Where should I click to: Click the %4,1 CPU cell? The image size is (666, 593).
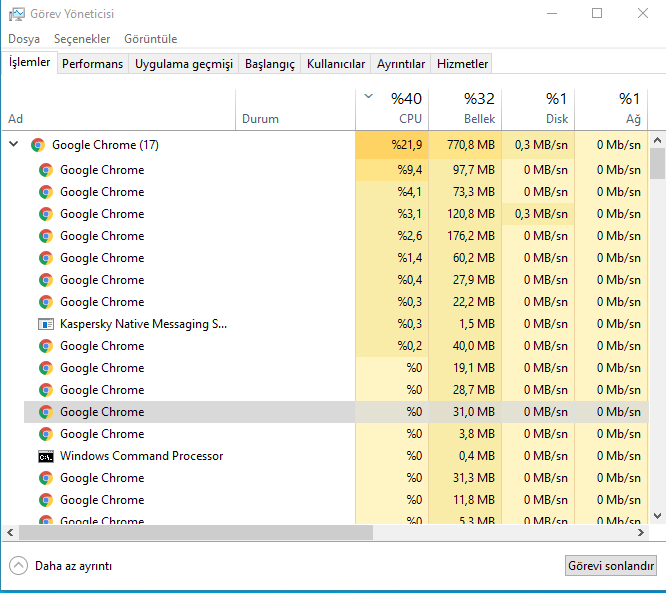[x=392, y=192]
